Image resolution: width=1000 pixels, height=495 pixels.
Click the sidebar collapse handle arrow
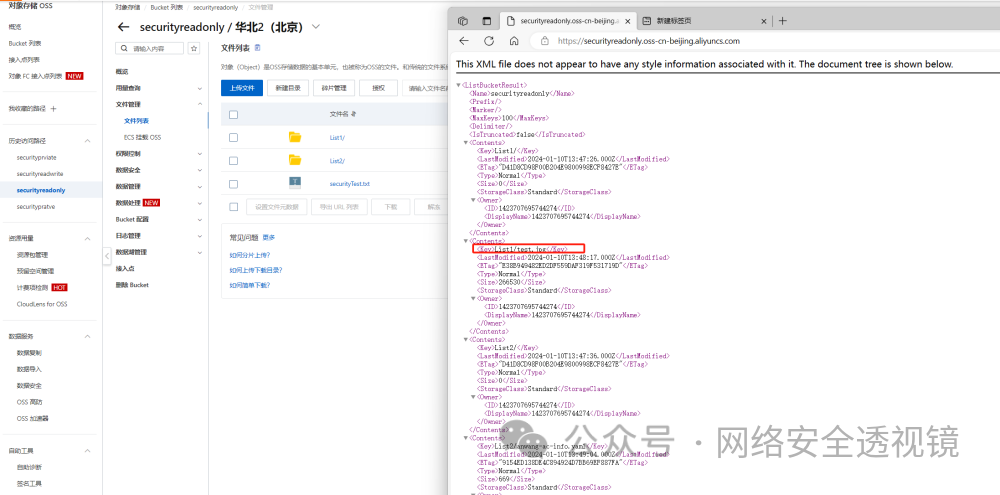click(x=107, y=255)
